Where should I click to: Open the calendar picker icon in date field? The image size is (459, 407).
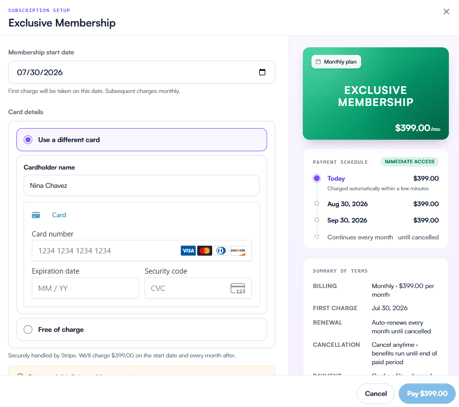click(262, 72)
